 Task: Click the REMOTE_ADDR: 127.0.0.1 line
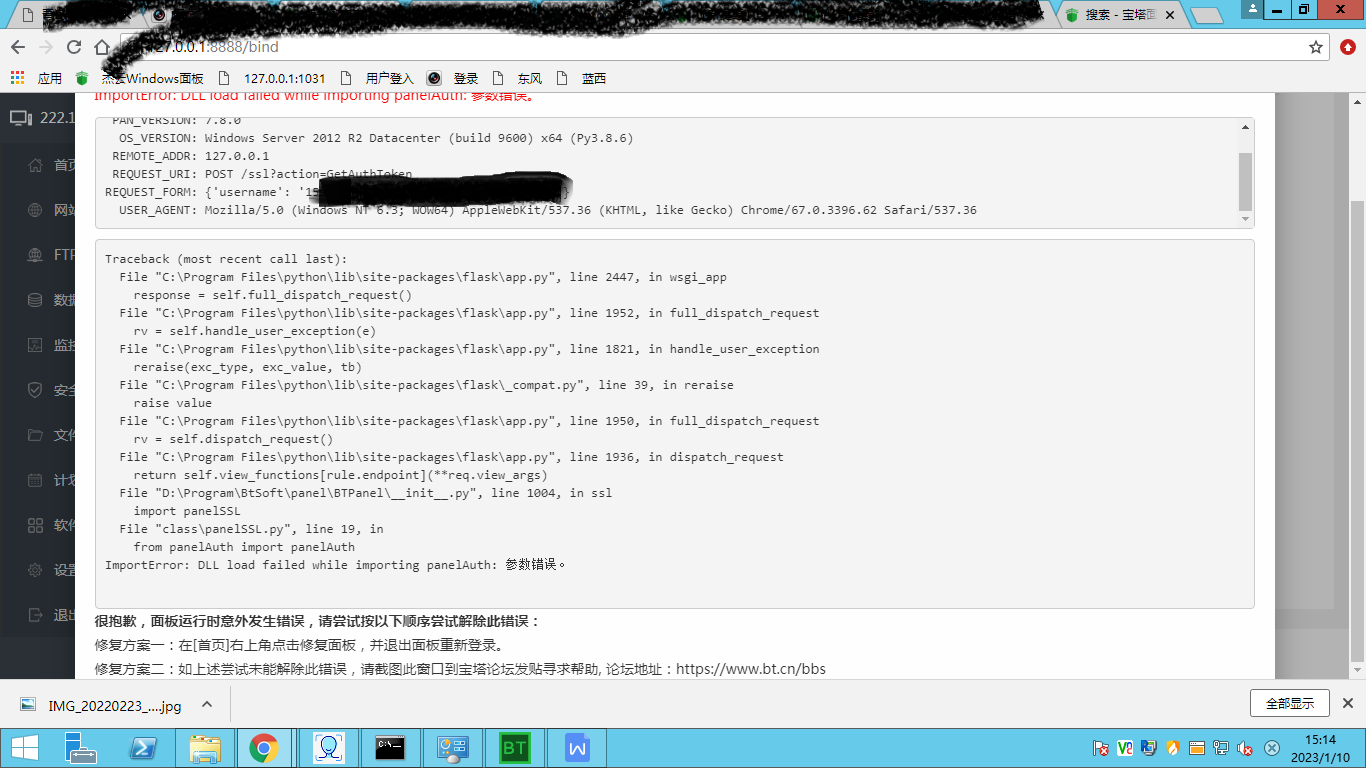190,156
